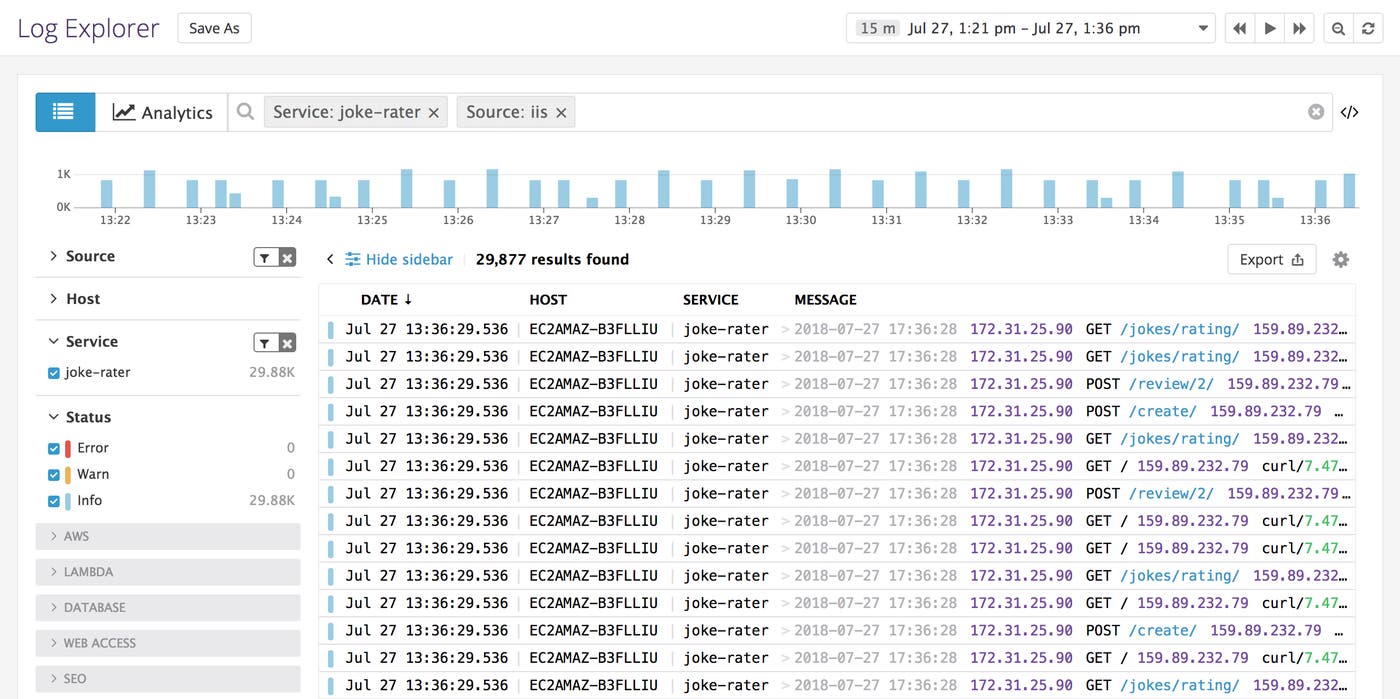Screen dimensions: 1400x699
Task: Select the list view tab
Action: (x=64, y=111)
